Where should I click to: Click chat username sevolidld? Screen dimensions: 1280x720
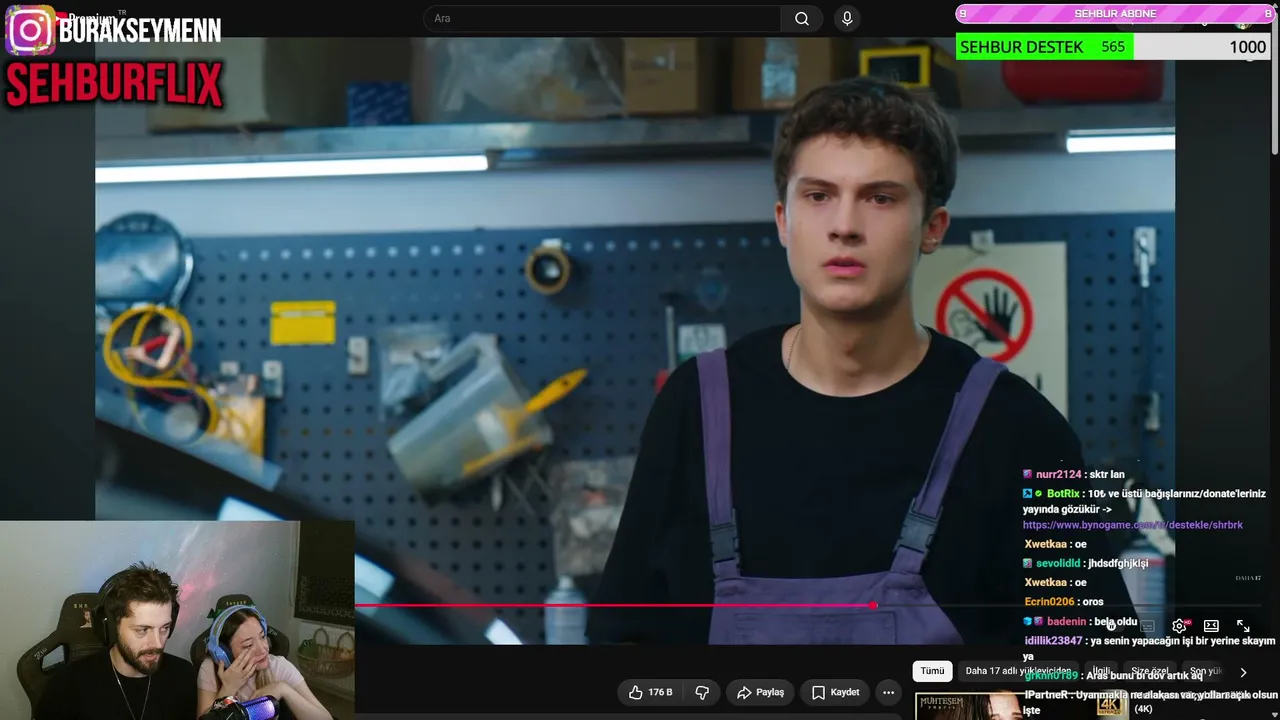click(1058, 563)
